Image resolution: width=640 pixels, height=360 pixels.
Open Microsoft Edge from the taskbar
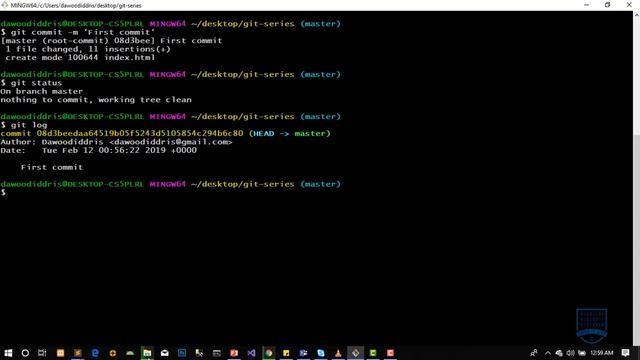point(95,353)
